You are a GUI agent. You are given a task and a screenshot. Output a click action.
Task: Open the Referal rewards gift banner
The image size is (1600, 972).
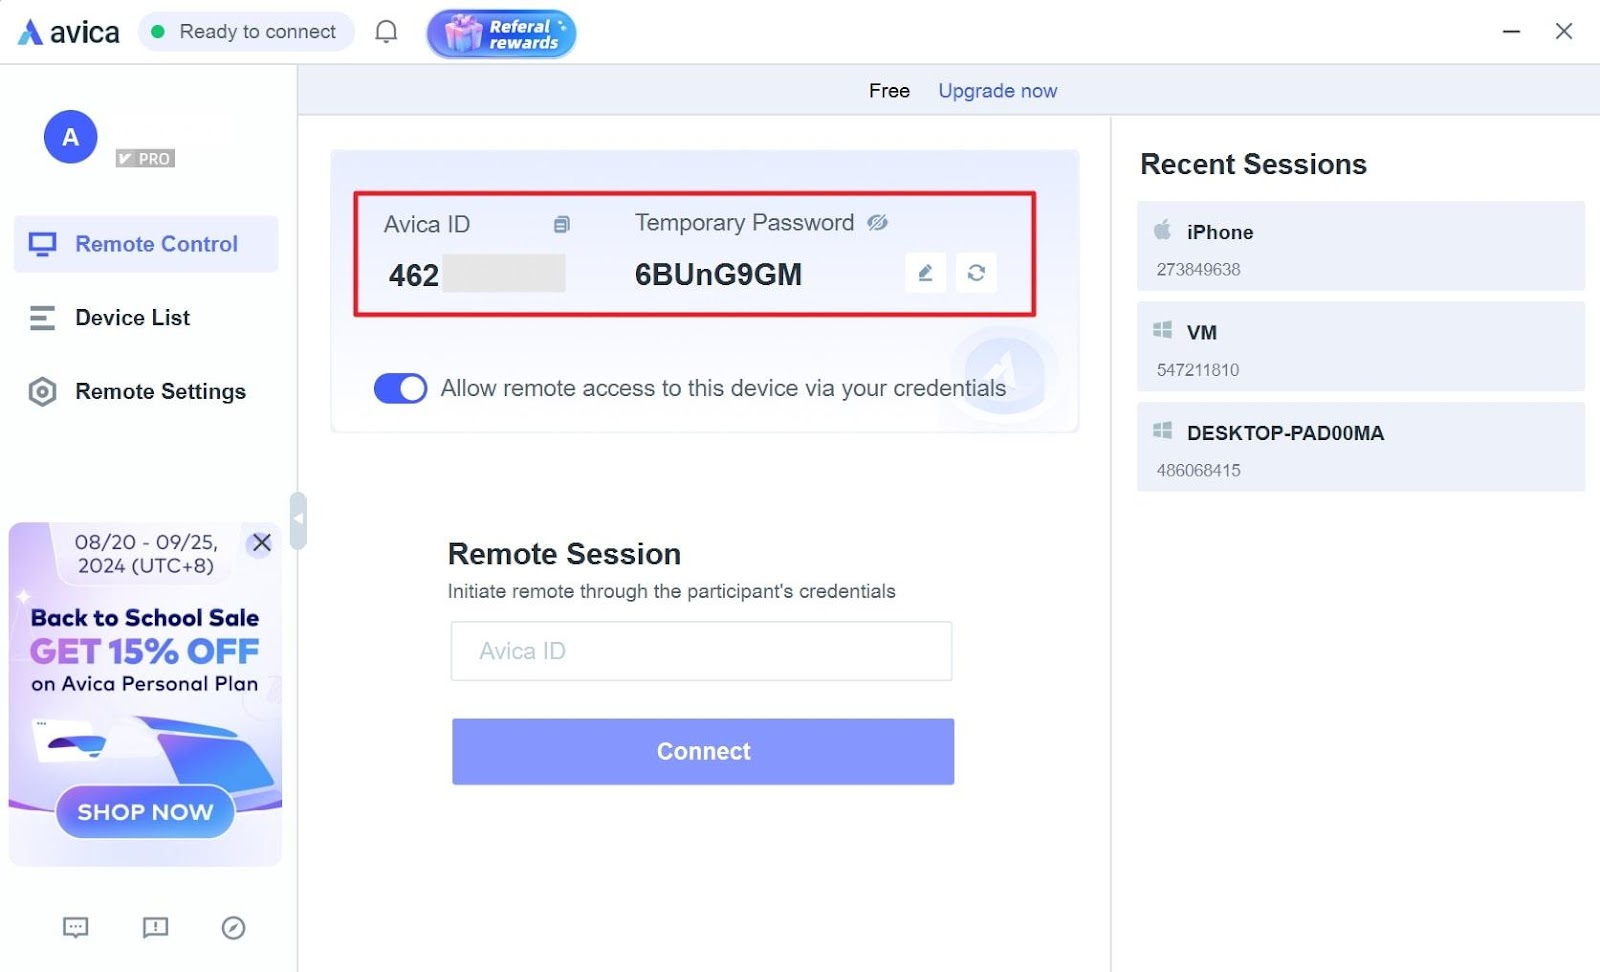coord(501,34)
